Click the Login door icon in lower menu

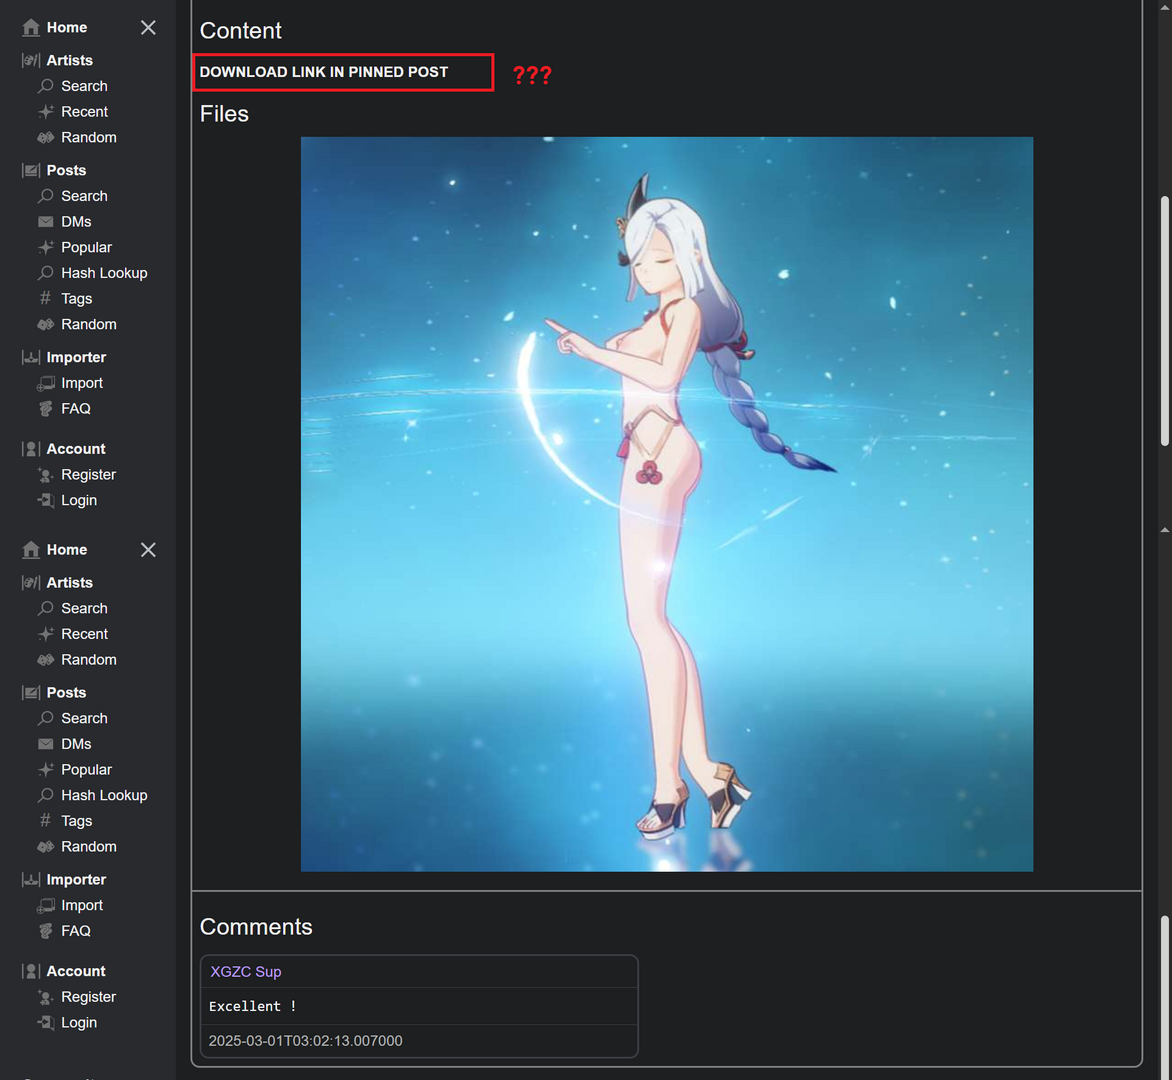46,1022
